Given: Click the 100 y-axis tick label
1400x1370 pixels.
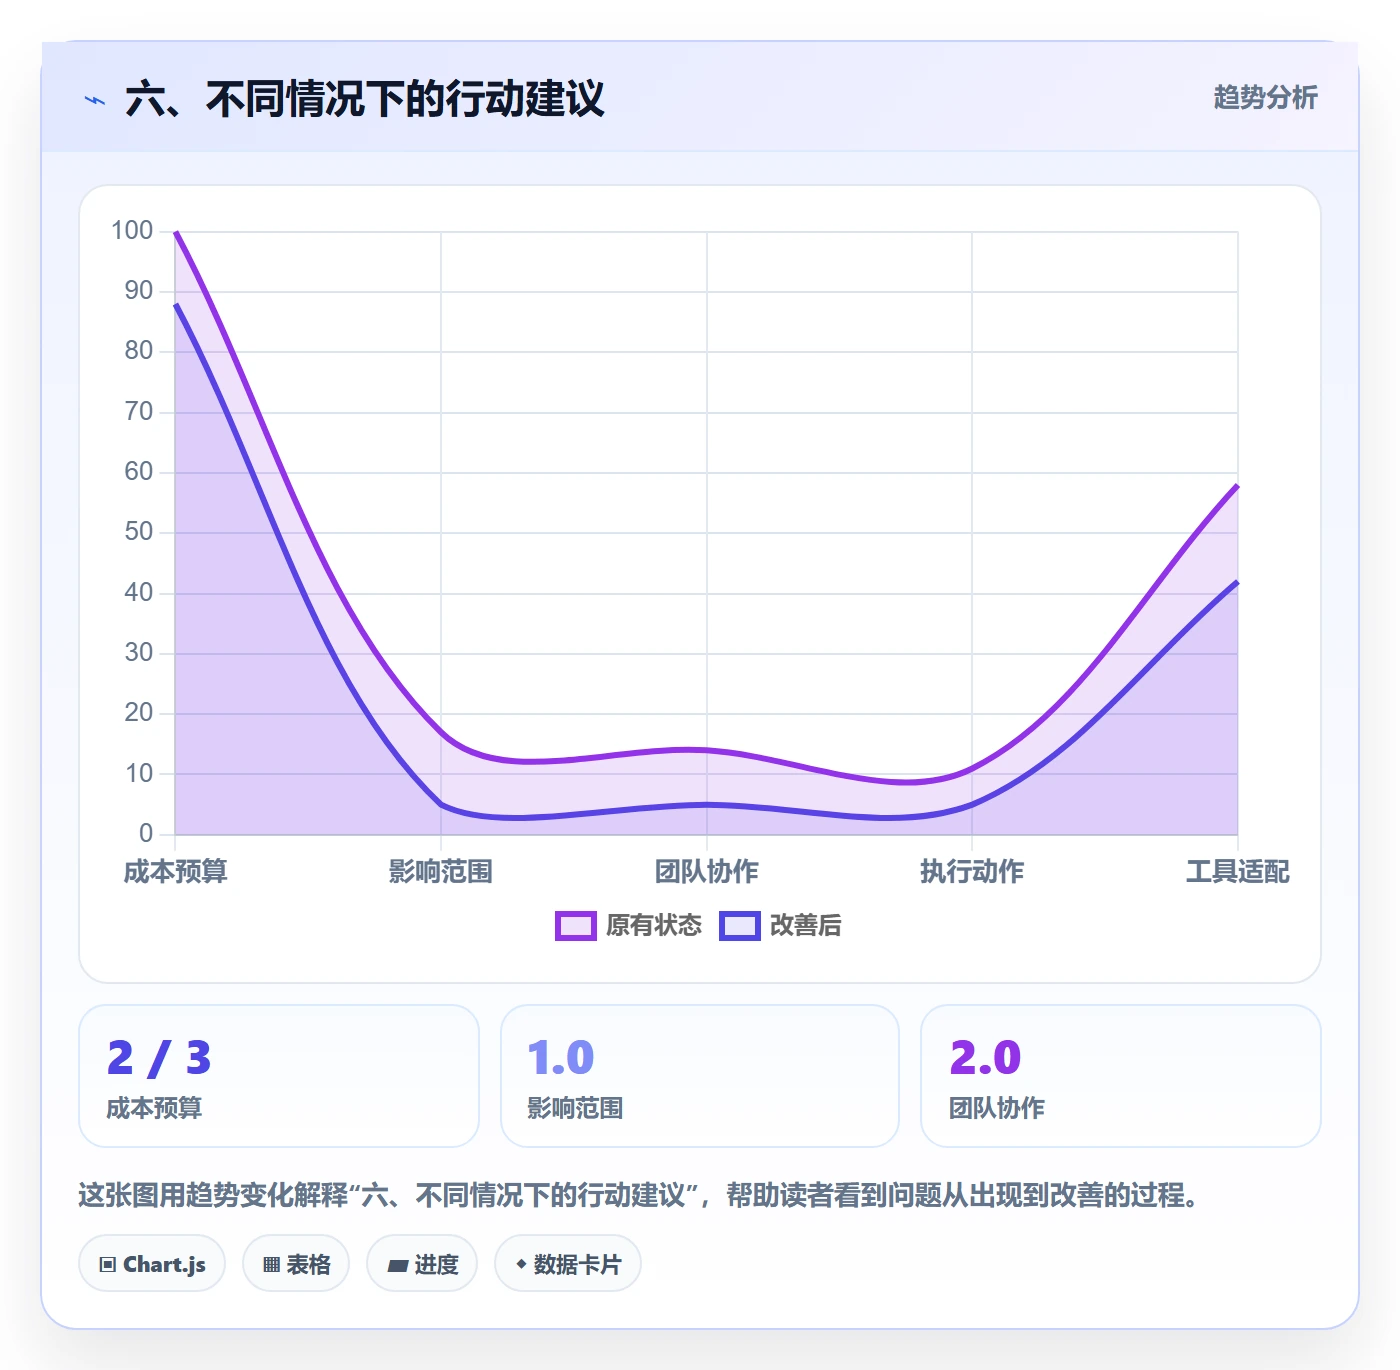Looking at the screenshot, I should [x=132, y=231].
